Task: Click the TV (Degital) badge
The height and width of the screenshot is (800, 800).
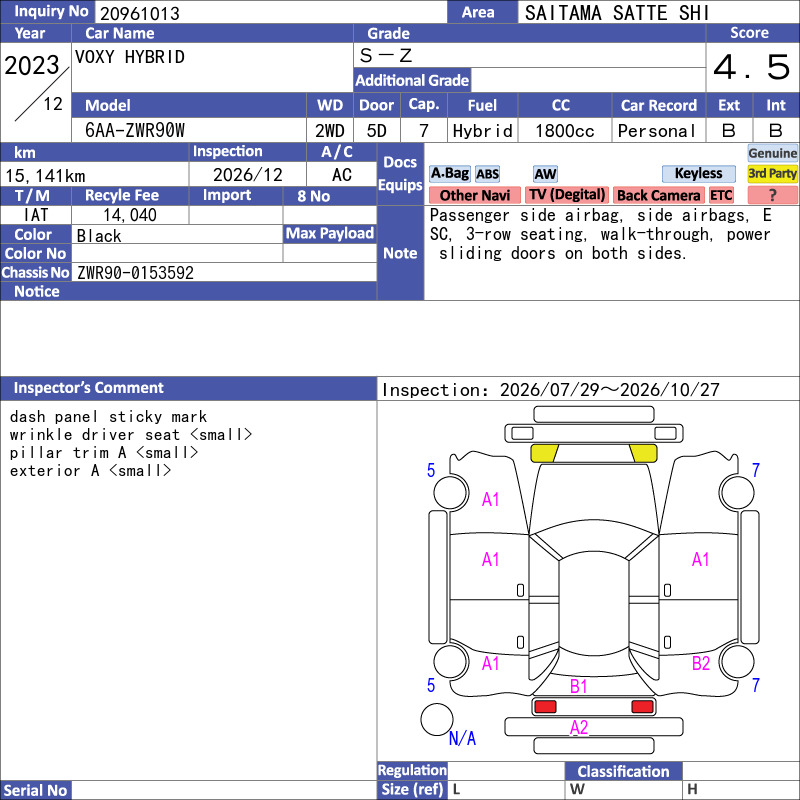Action: [567, 195]
